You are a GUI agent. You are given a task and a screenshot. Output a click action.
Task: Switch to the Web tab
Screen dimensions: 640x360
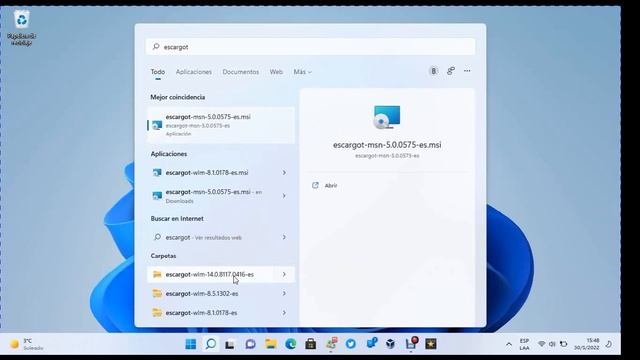[276, 72]
